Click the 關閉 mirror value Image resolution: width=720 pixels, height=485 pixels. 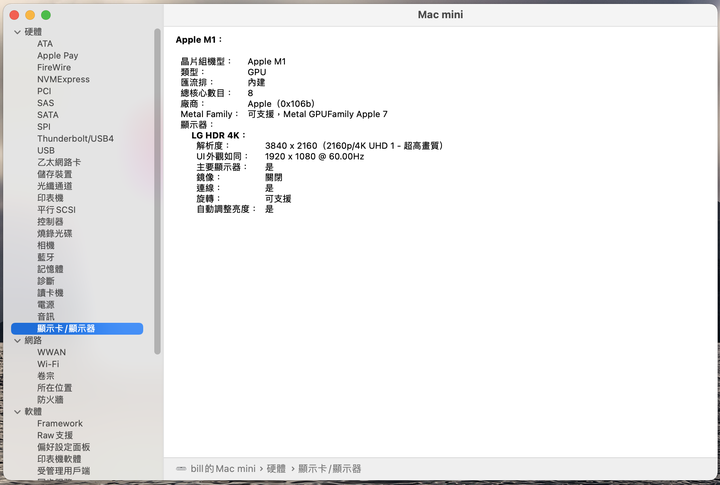(274, 178)
